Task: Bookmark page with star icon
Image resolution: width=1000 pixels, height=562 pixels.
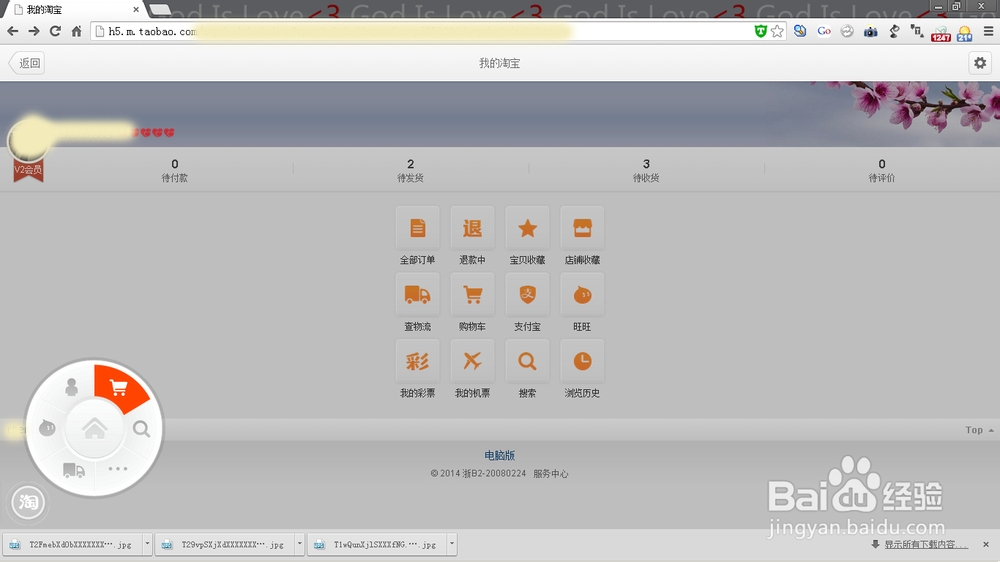Action: pyautogui.click(x=777, y=31)
